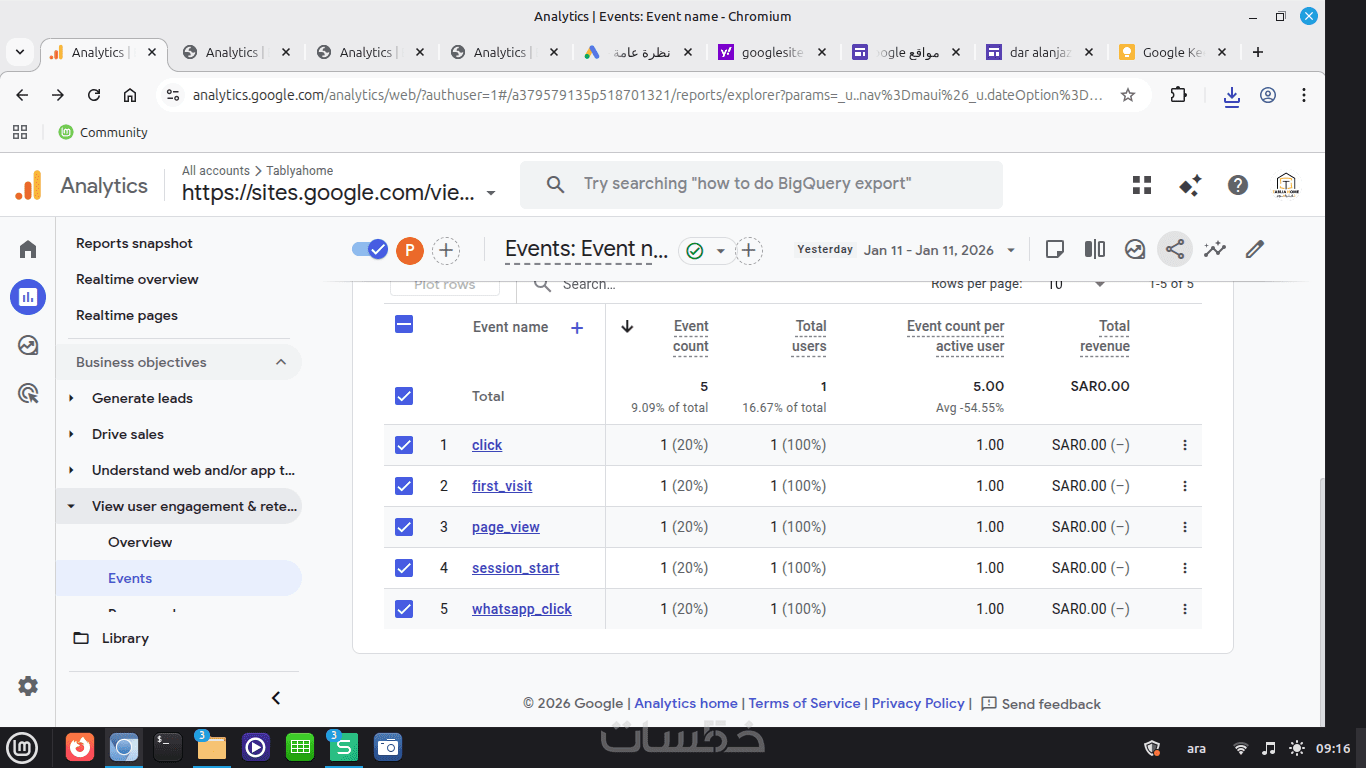Expand Drive sales in sidebar
This screenshot has width=1366, height=768.
pos(71,434)
